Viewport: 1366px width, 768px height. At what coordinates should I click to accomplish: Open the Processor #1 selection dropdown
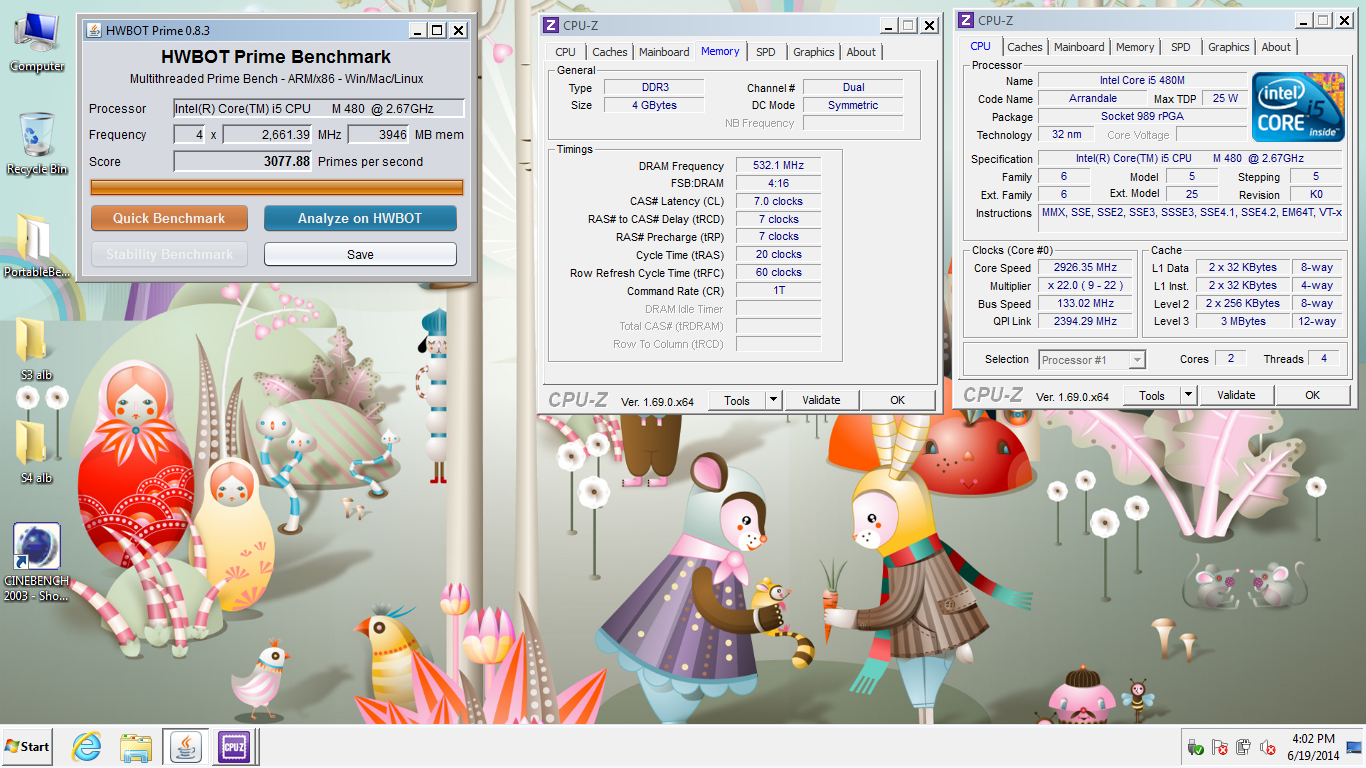(x=1092, y=360)
